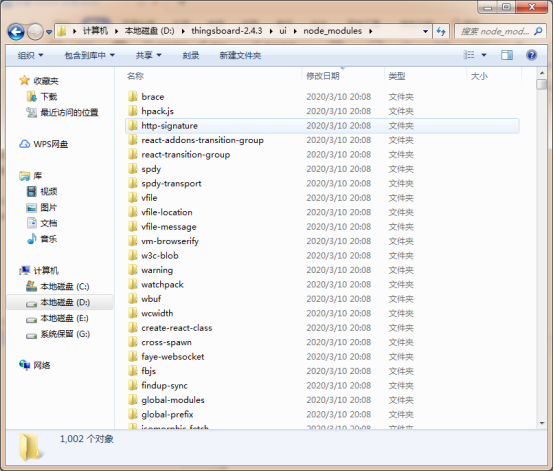The width and height of the screenshot is (554, 471).
Task: Open view options dropdown arrow
Action: (484, 55)
